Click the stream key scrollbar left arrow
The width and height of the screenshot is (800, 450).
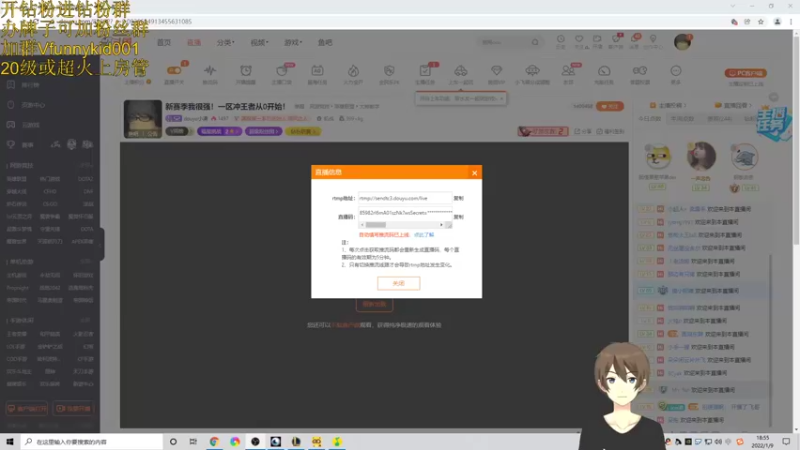point(362,225)
